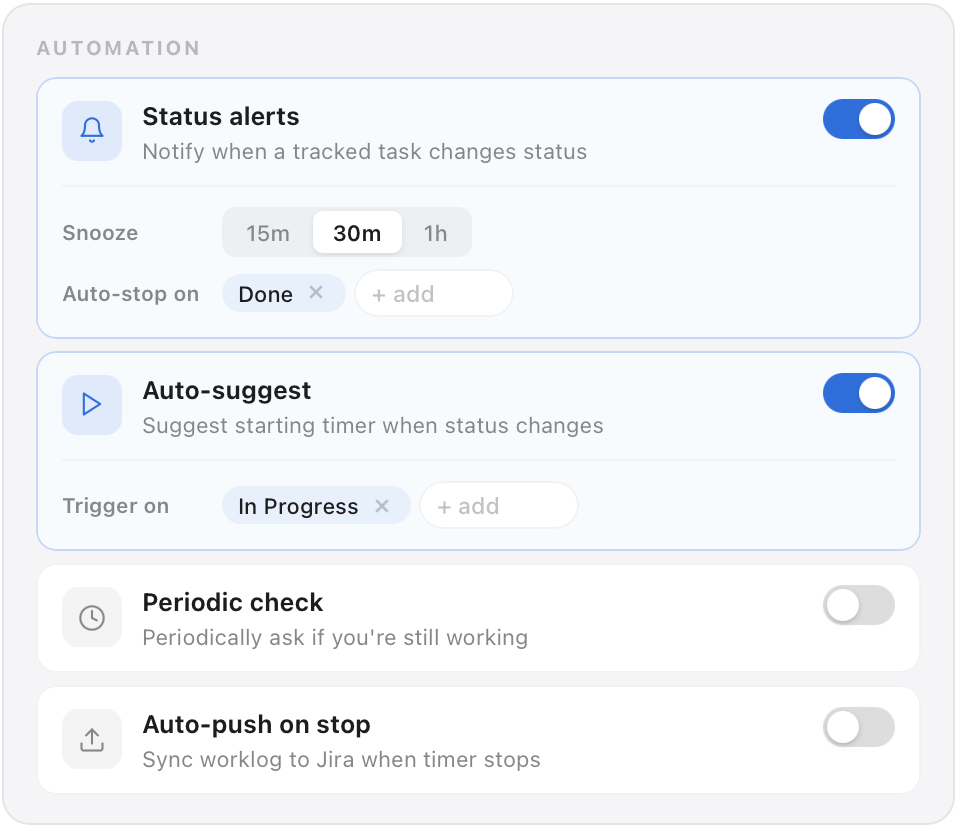Click the Periodic check clock icon

click(x=92, y=618)
